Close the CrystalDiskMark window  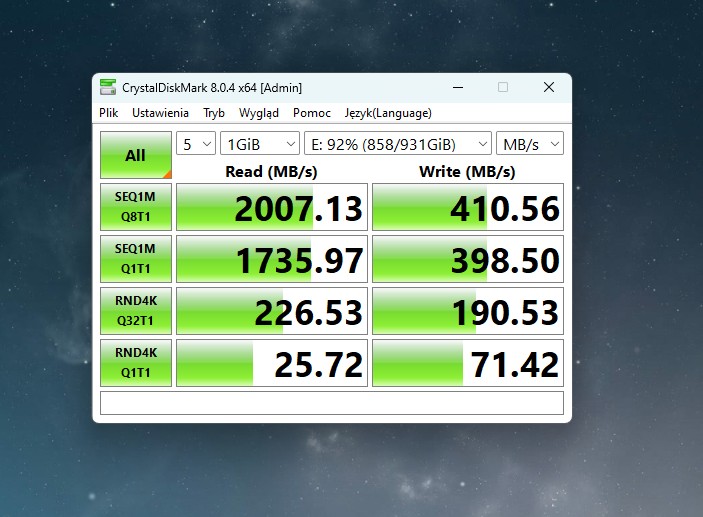(x=549, y=87)
